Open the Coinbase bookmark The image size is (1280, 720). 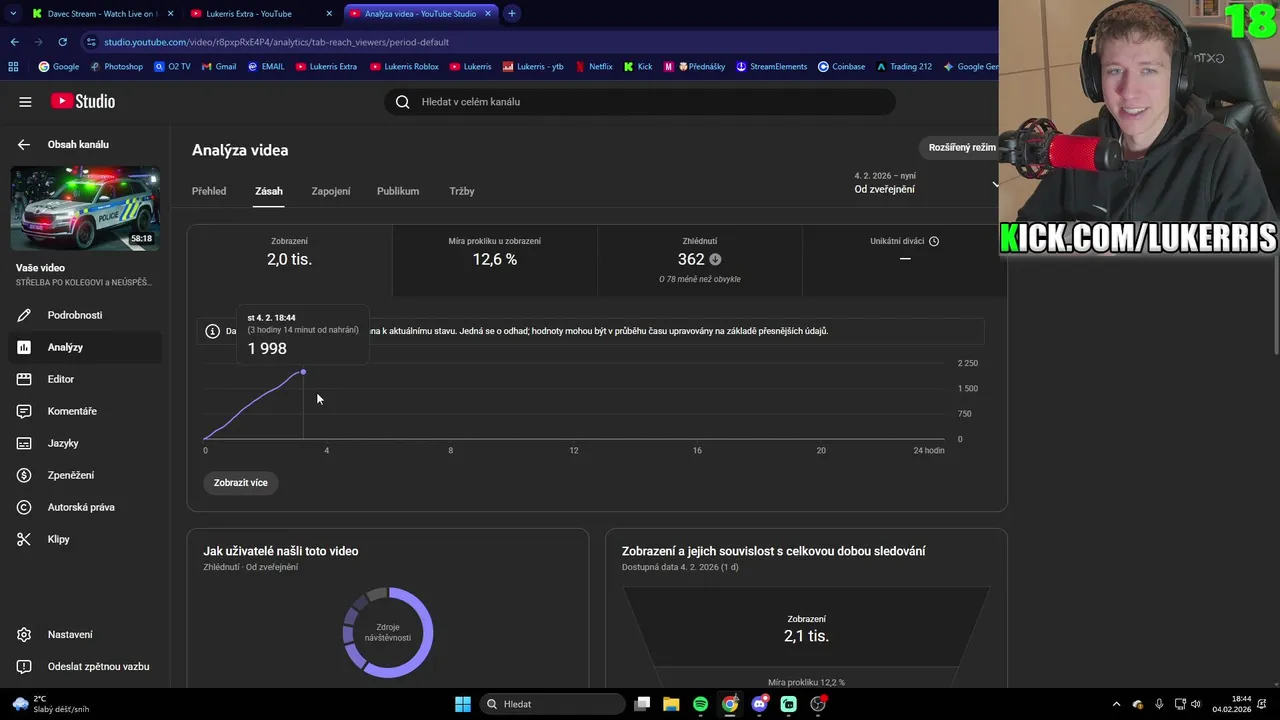pos(842,67)
